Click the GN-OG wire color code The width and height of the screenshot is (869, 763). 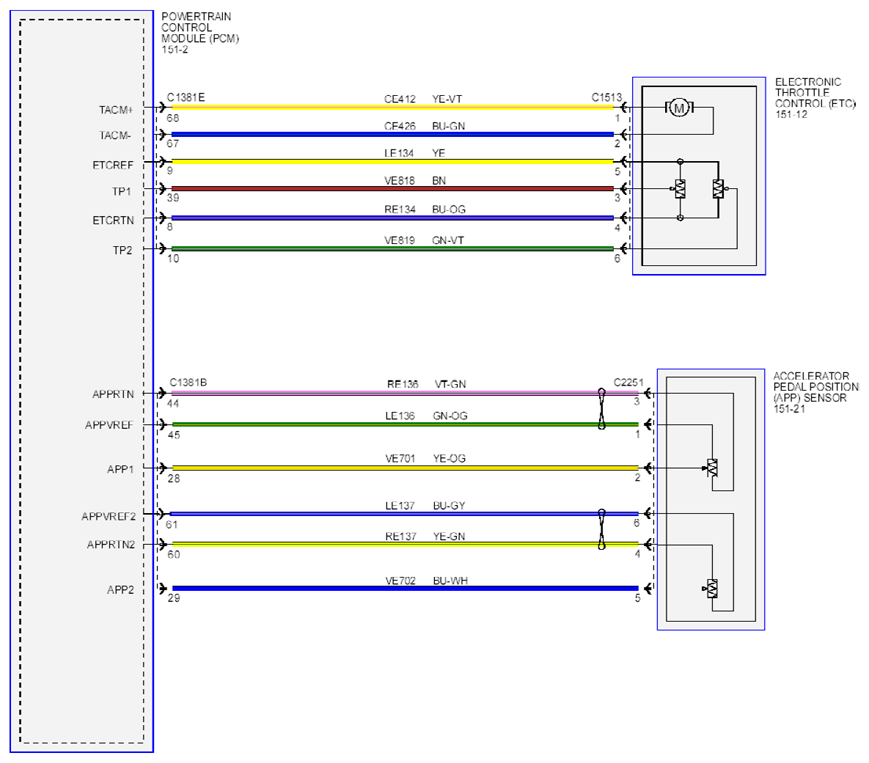(x=450, y=416)
